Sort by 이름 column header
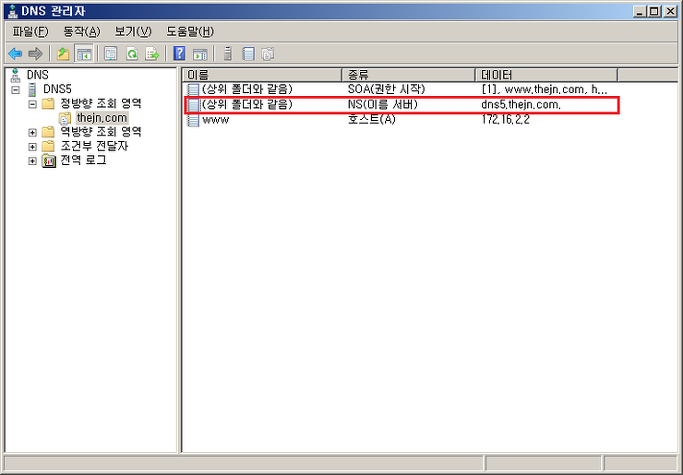 pyautogui.click(x=262, y=75)
